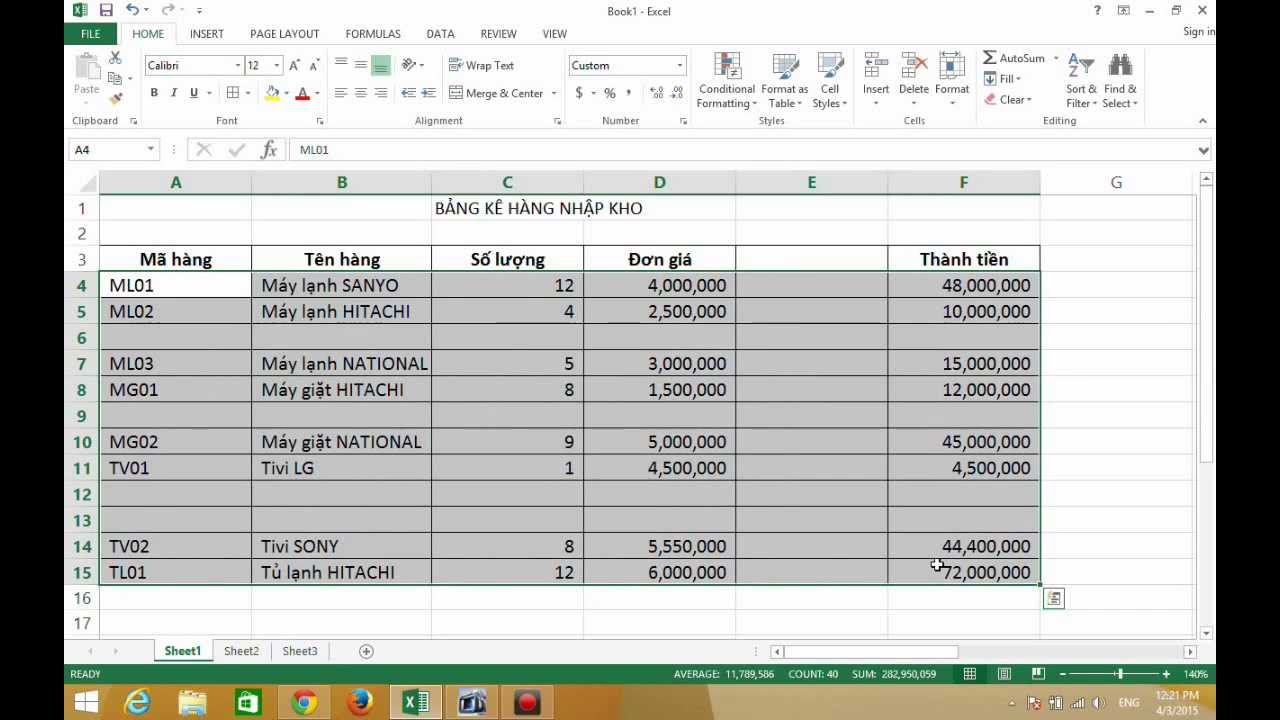Toggle Middle Align
The image size is (1280, 720).
(361, 65)
